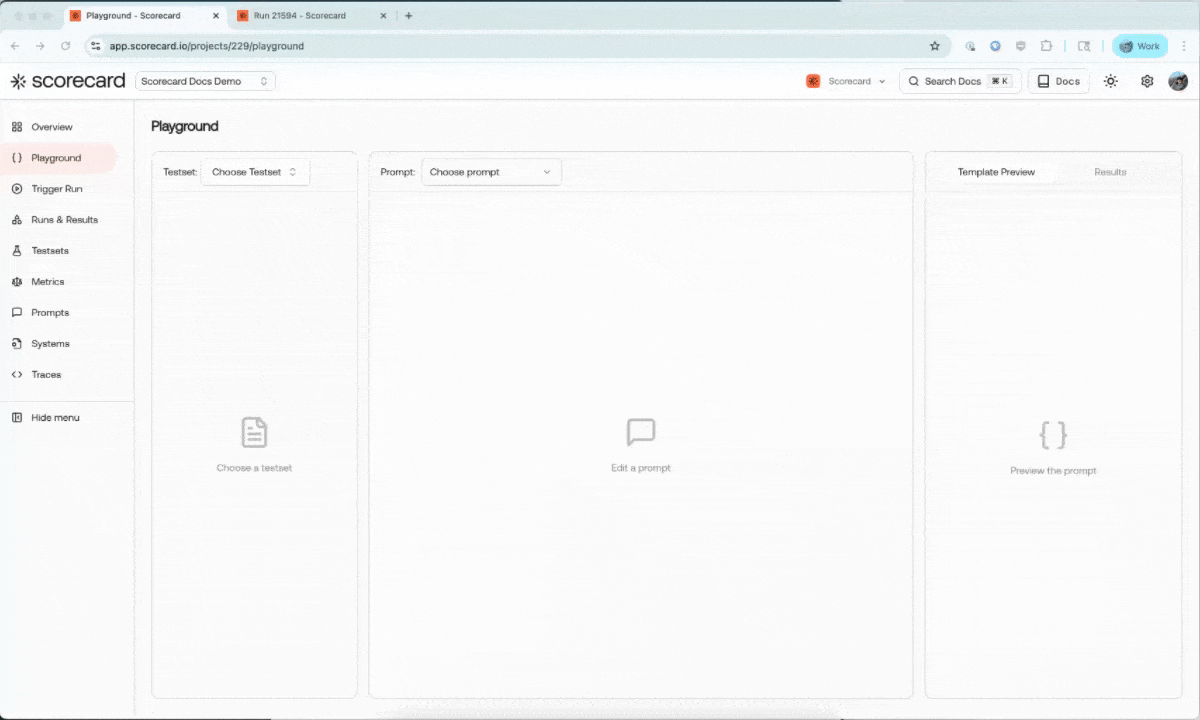Click the Prompts chat bubble icon
The image size is (1200, 720).
pyautogui.click(x=17, y=313)
